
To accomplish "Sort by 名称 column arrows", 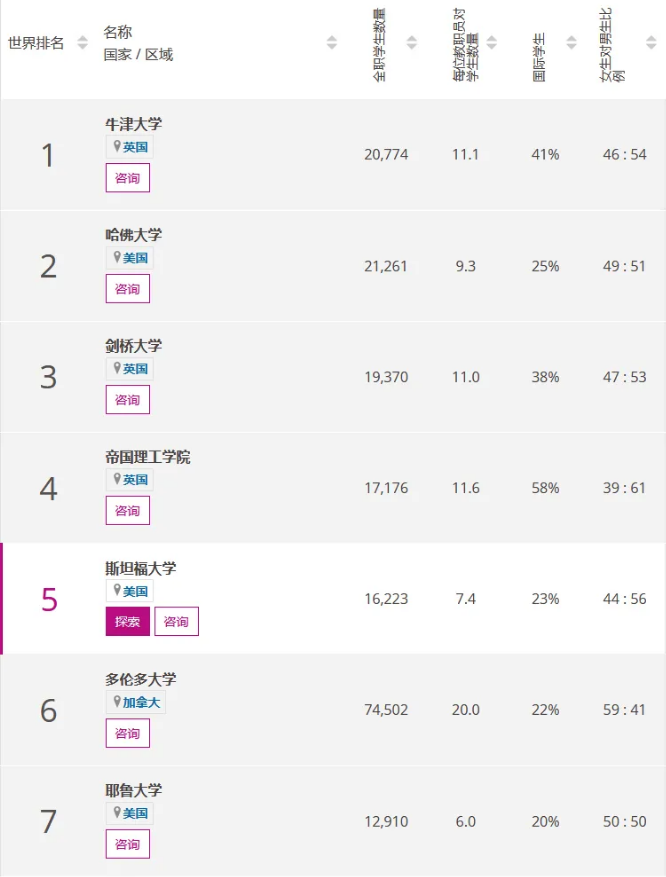I will pos(332,43).
